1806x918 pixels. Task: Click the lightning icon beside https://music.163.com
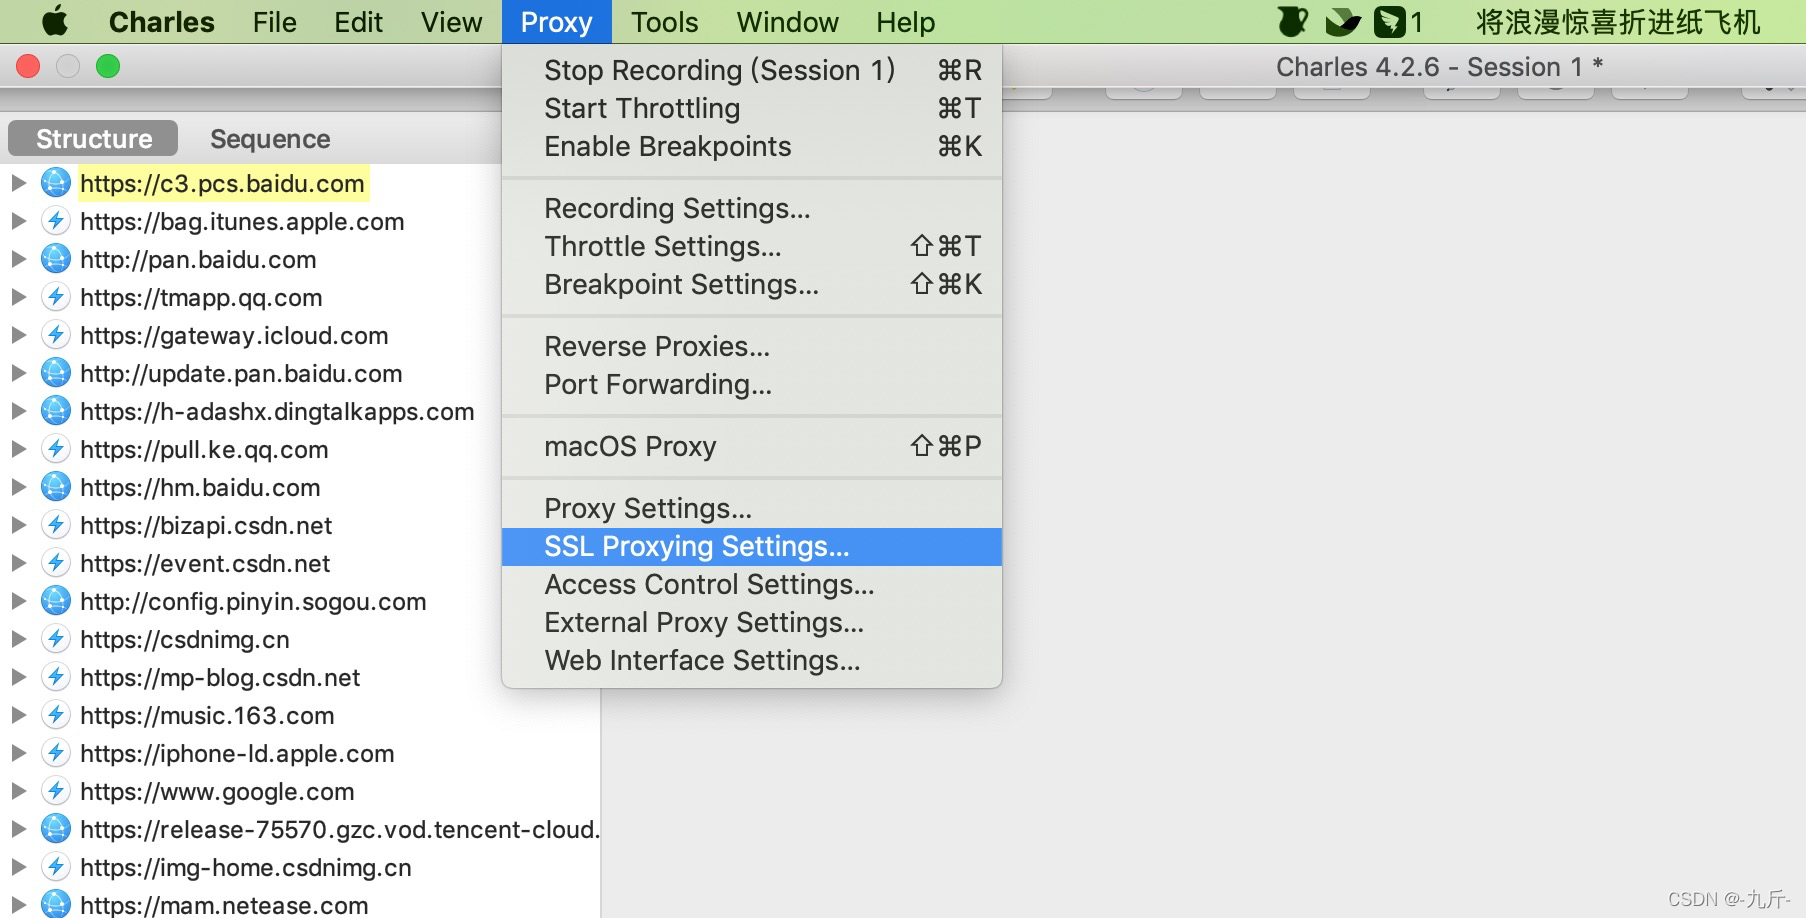tap(56, 715)
